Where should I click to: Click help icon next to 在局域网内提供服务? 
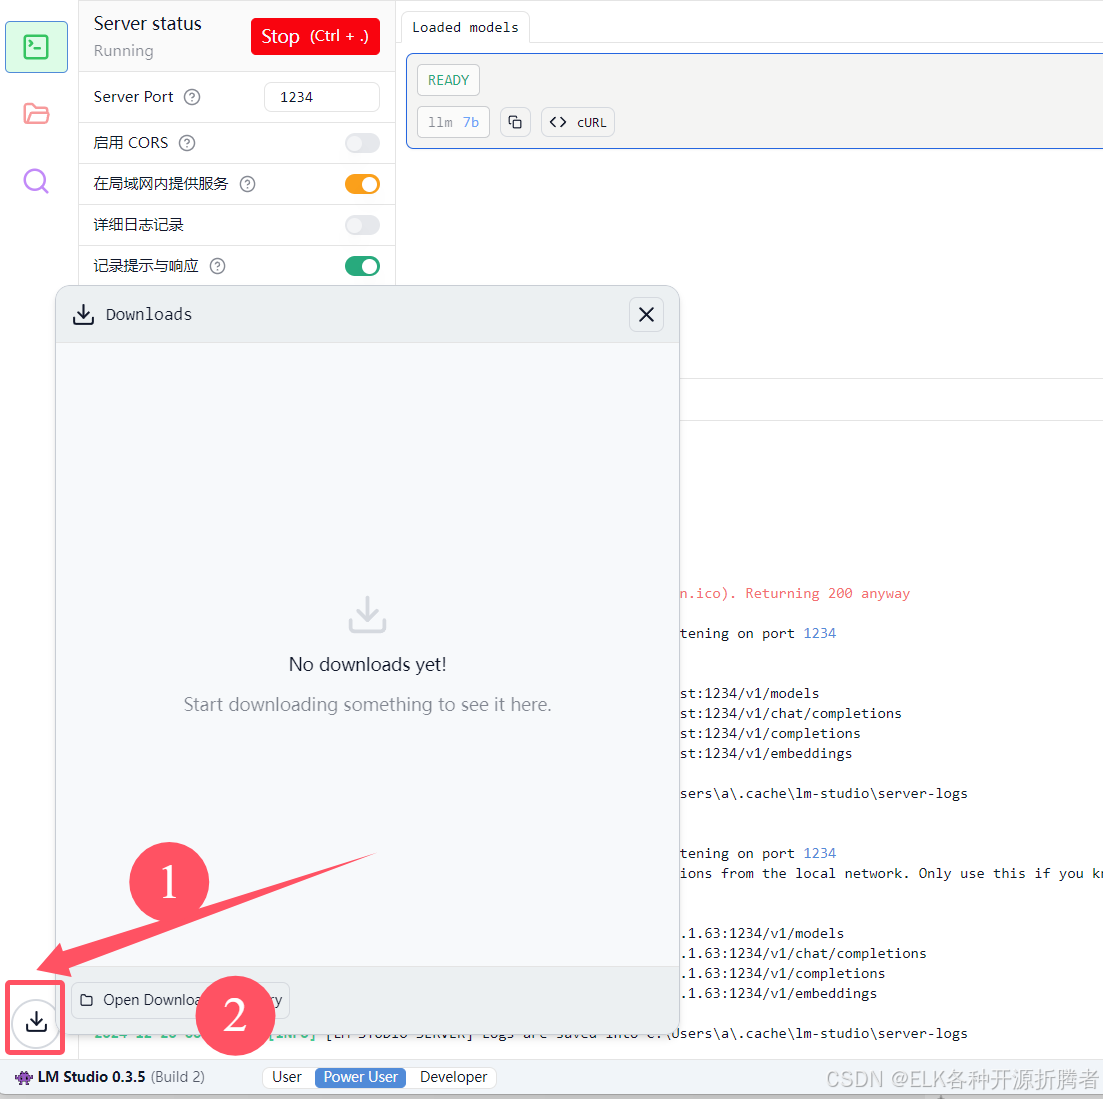248,184
